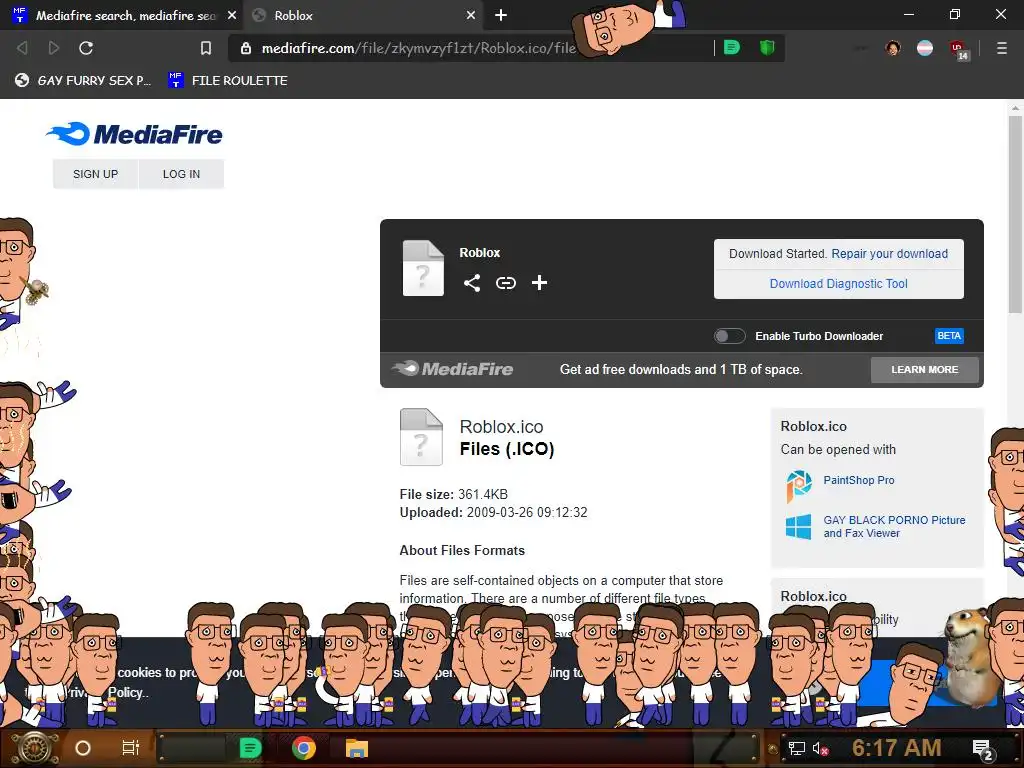Enable the Turbo Downloader toggle

click(x=729, y=336)
